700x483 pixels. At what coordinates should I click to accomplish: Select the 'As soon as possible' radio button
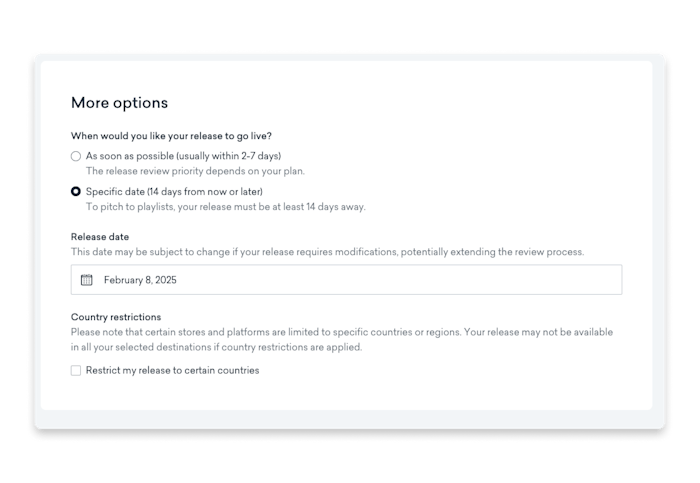pyautogui.click(x=76, y=156)
